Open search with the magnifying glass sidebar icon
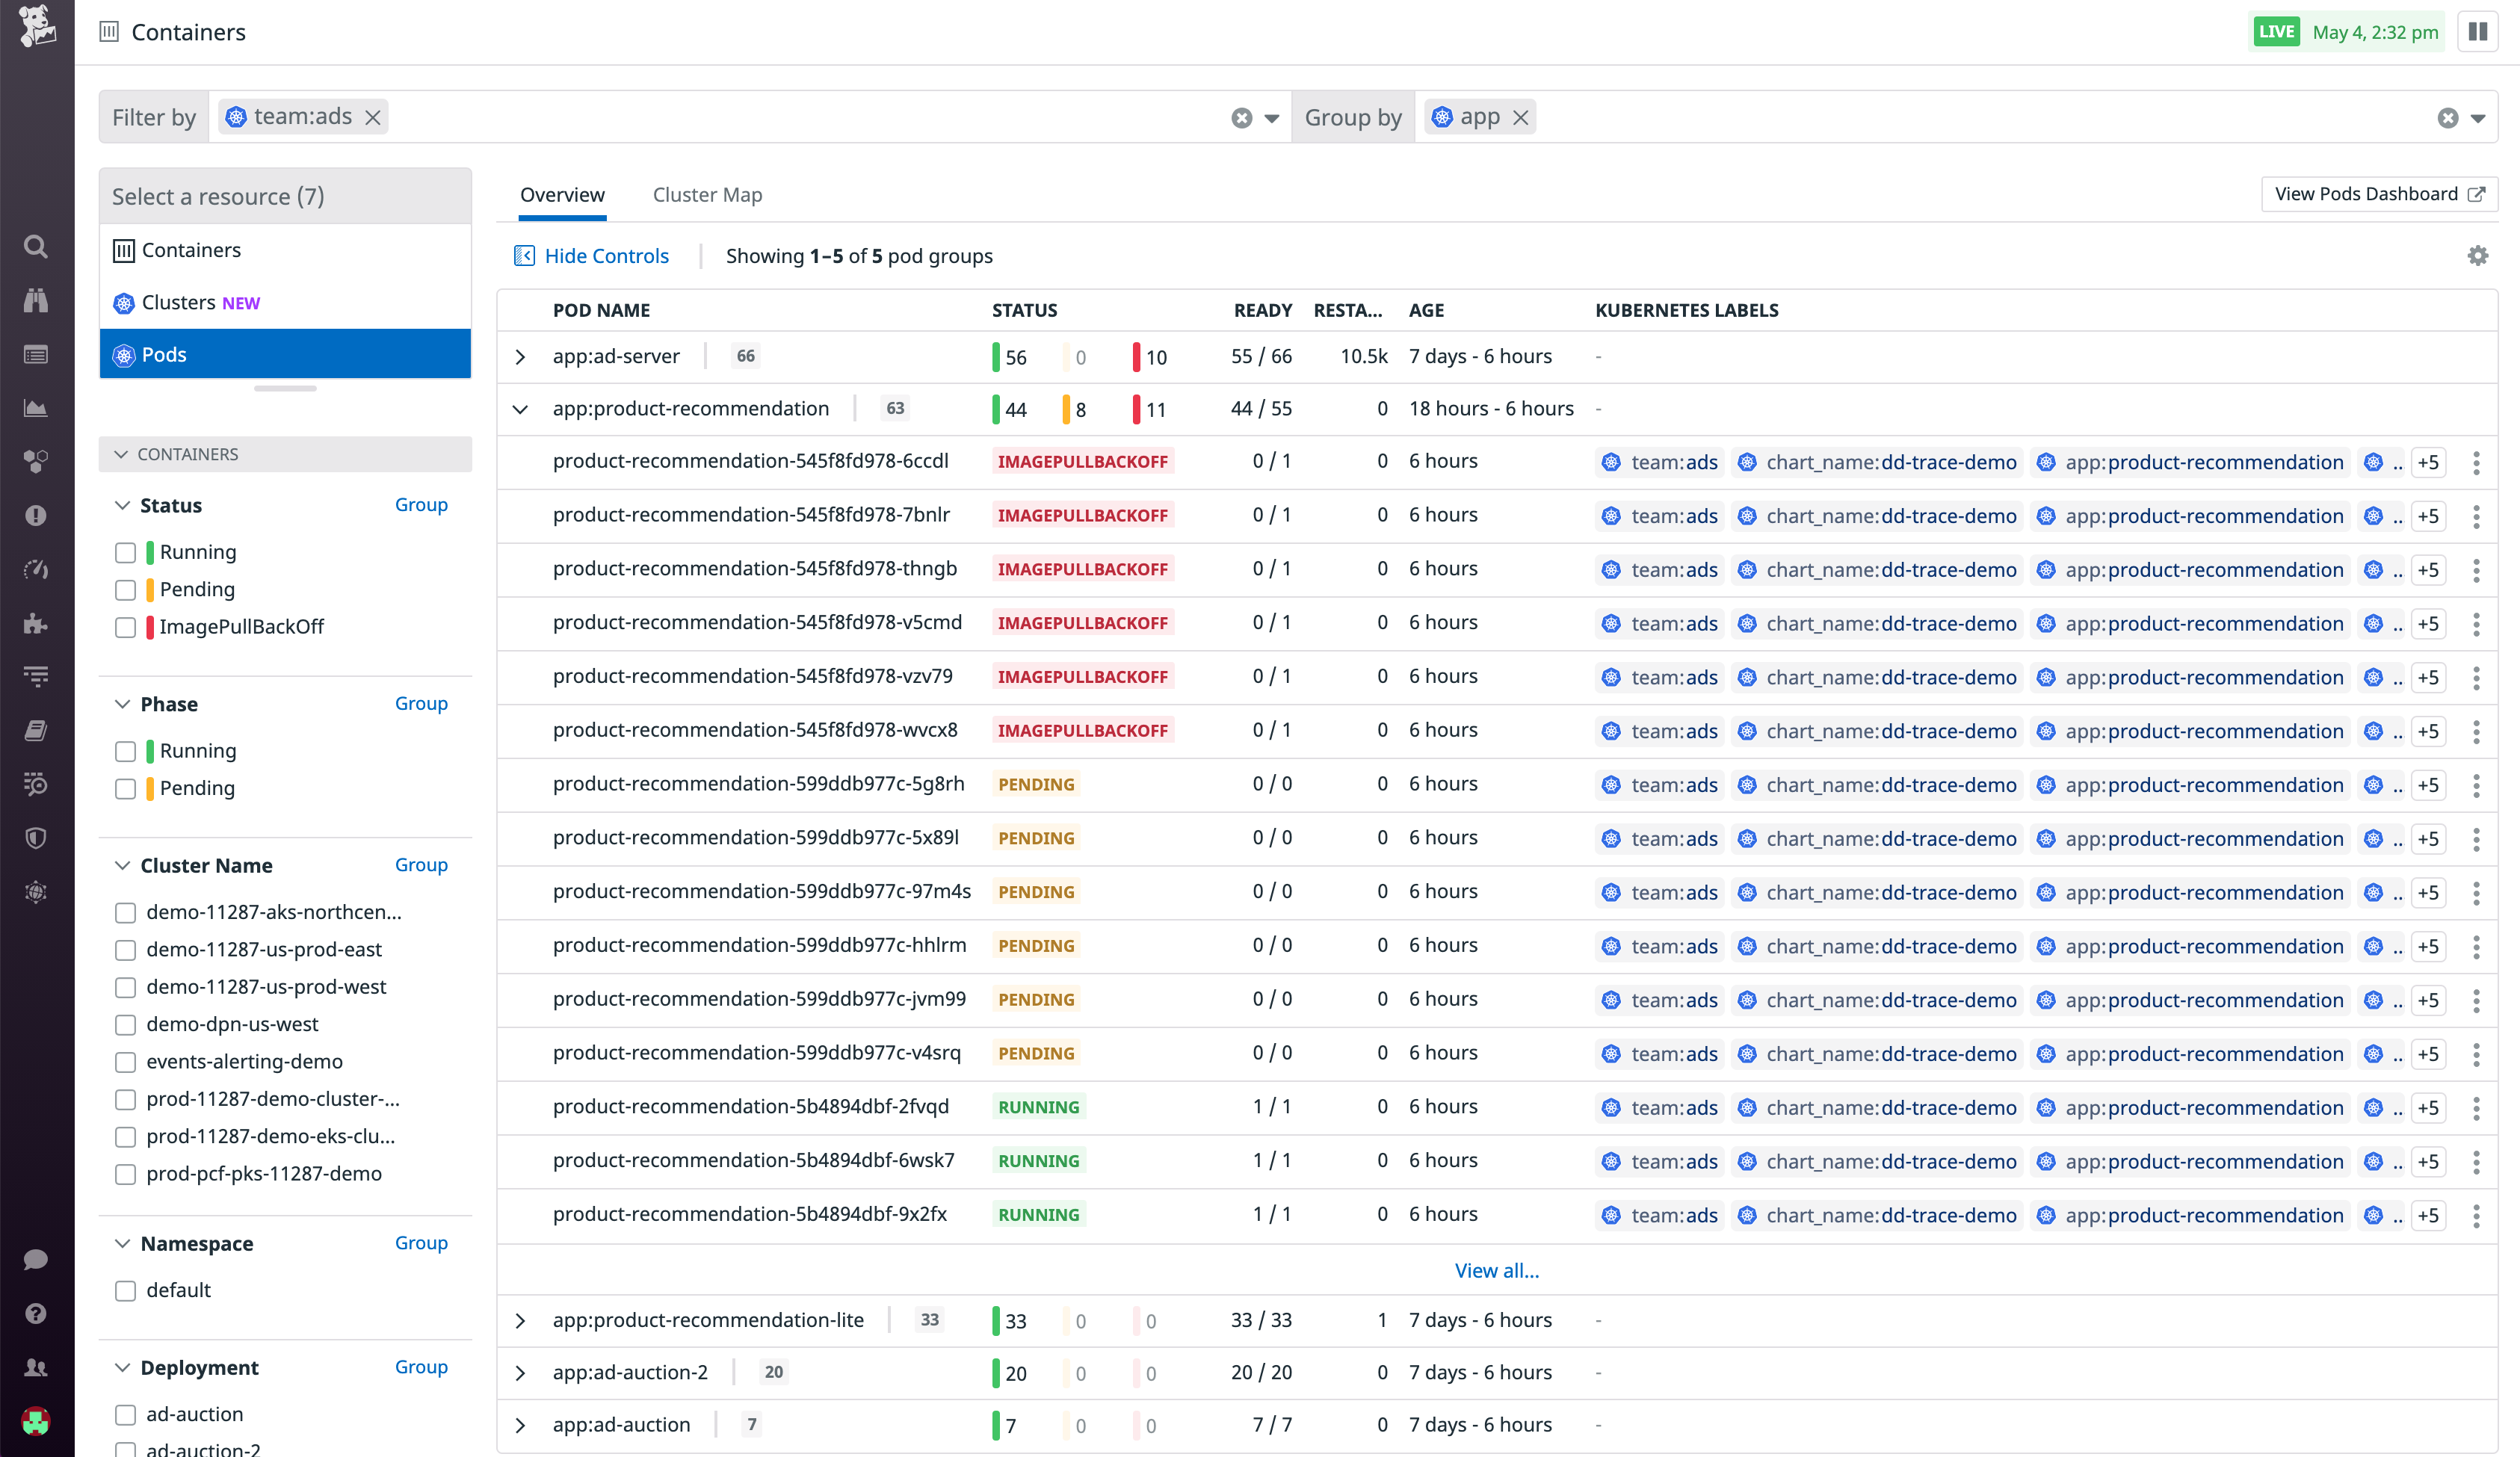Image resolution: width=2520 pixels, height=1457 pixels. (x=36, y=246)
